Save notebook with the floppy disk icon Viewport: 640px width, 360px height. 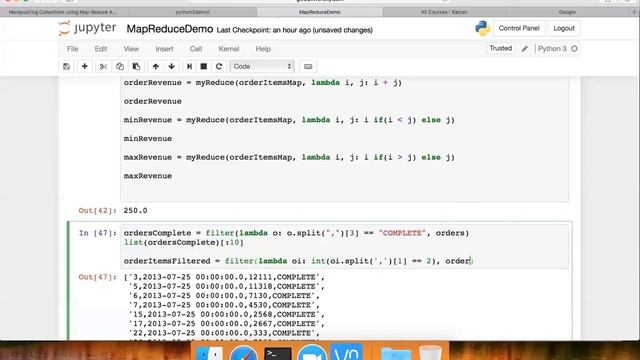click(67, 67)
